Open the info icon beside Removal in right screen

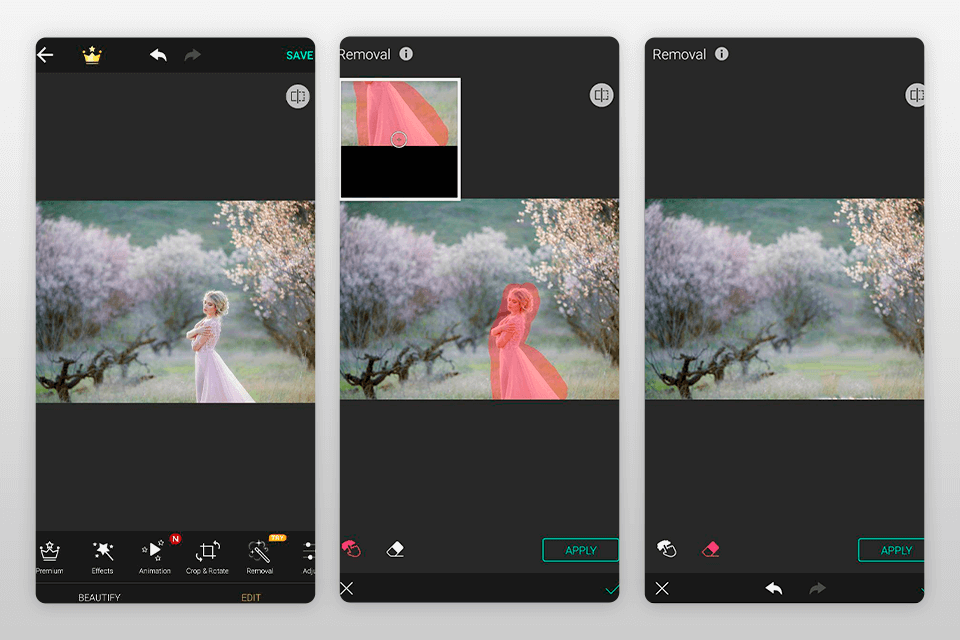721,54
